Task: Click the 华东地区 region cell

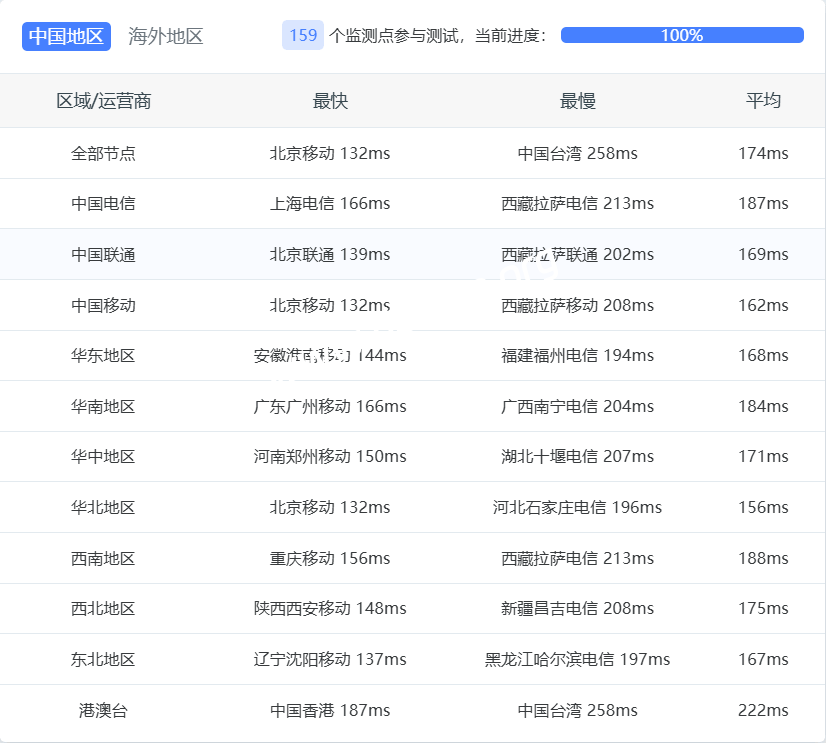Action: tap(103, 355)
